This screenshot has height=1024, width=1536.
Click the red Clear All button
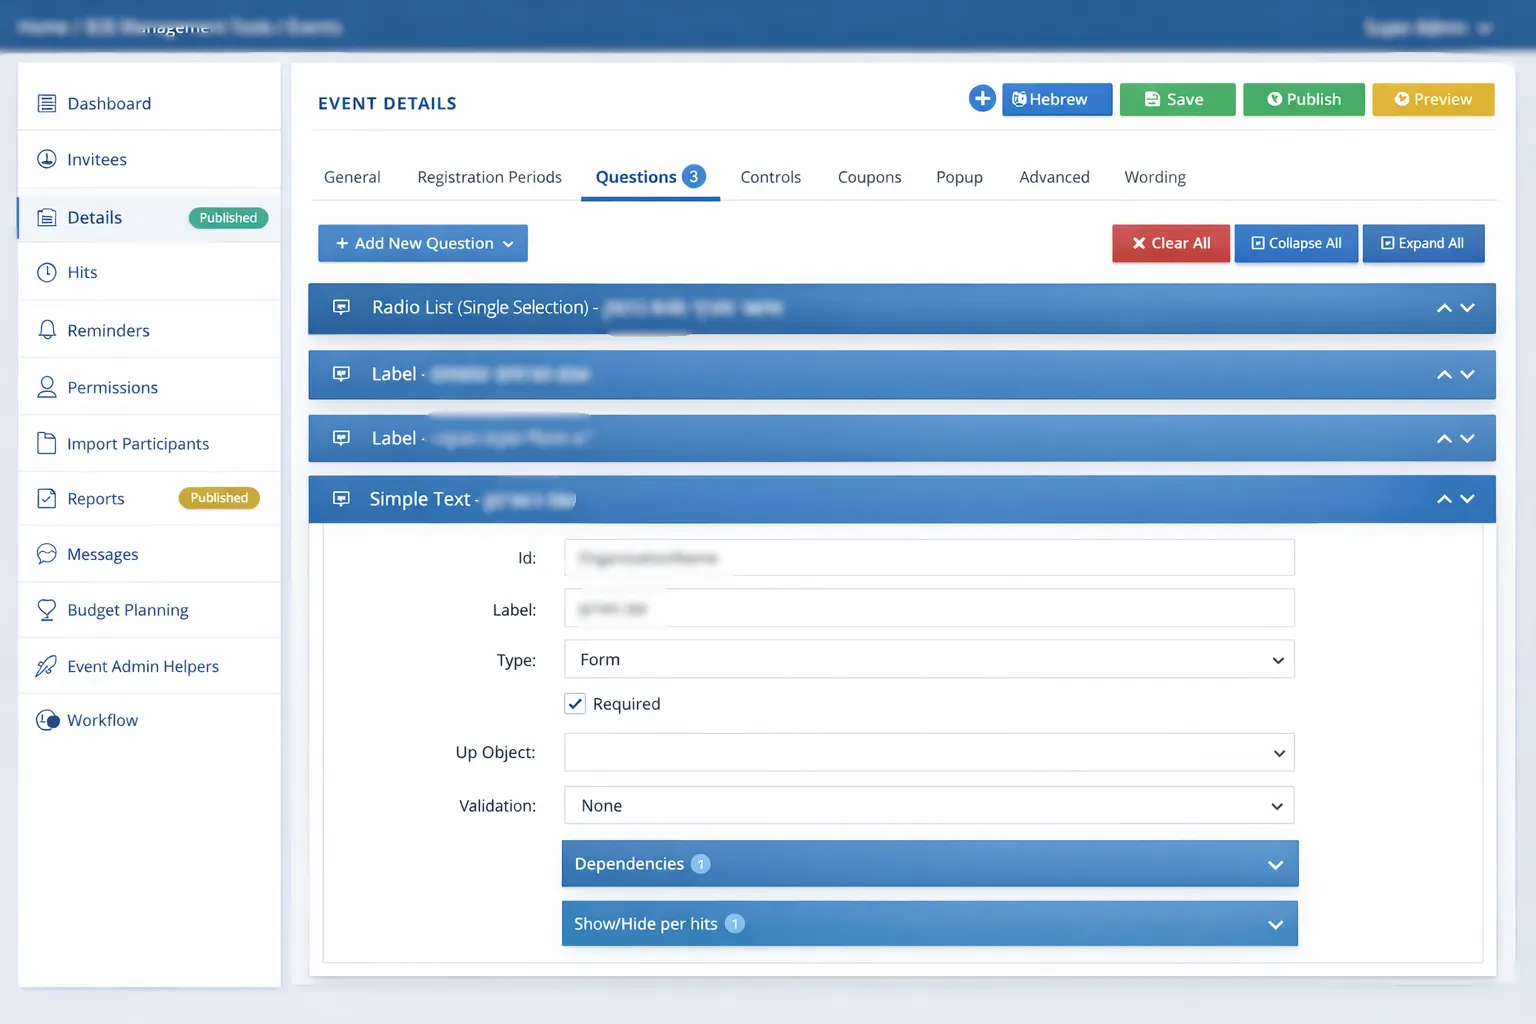pos(1171,243)
